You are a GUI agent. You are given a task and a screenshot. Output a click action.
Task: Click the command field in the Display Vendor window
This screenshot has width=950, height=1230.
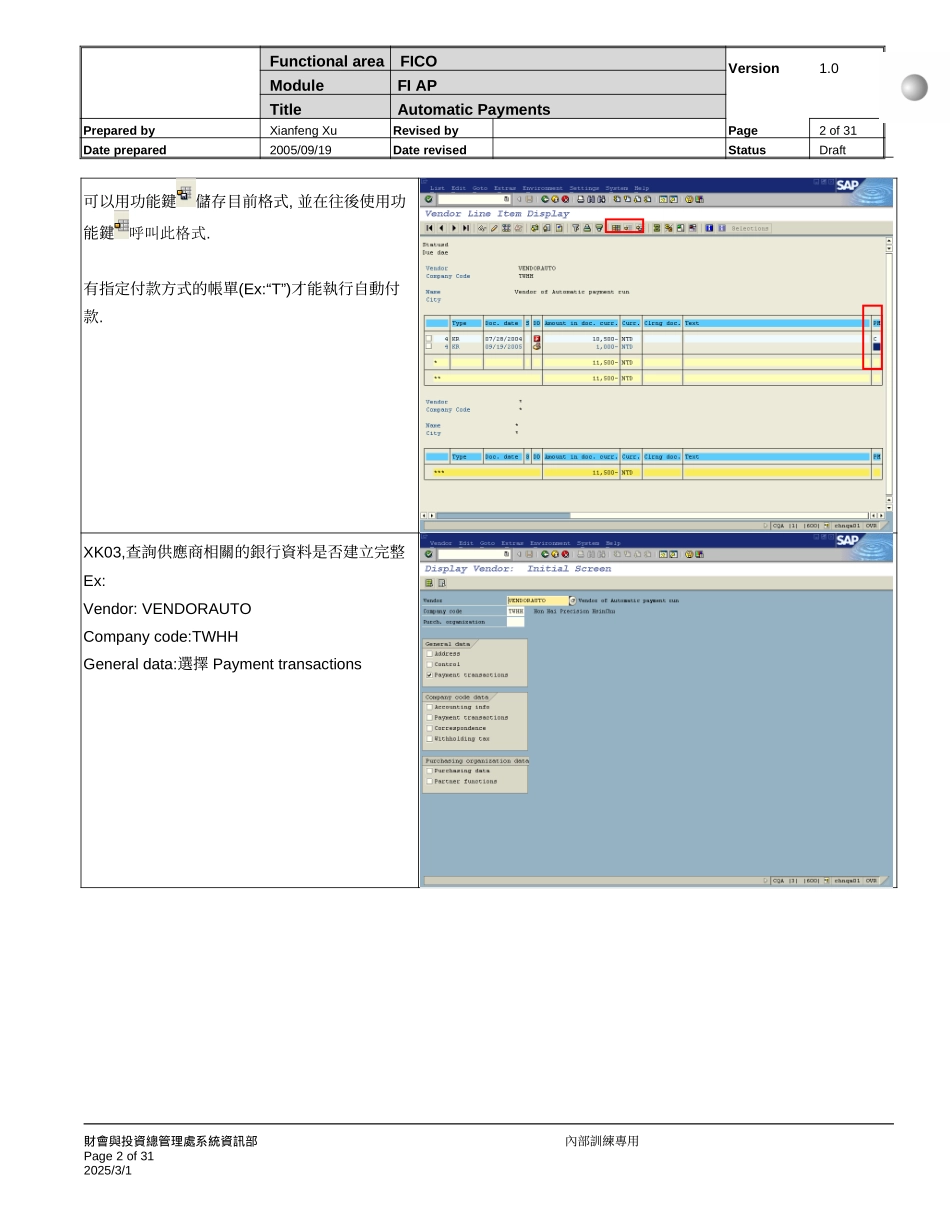(x=474, y=554)
